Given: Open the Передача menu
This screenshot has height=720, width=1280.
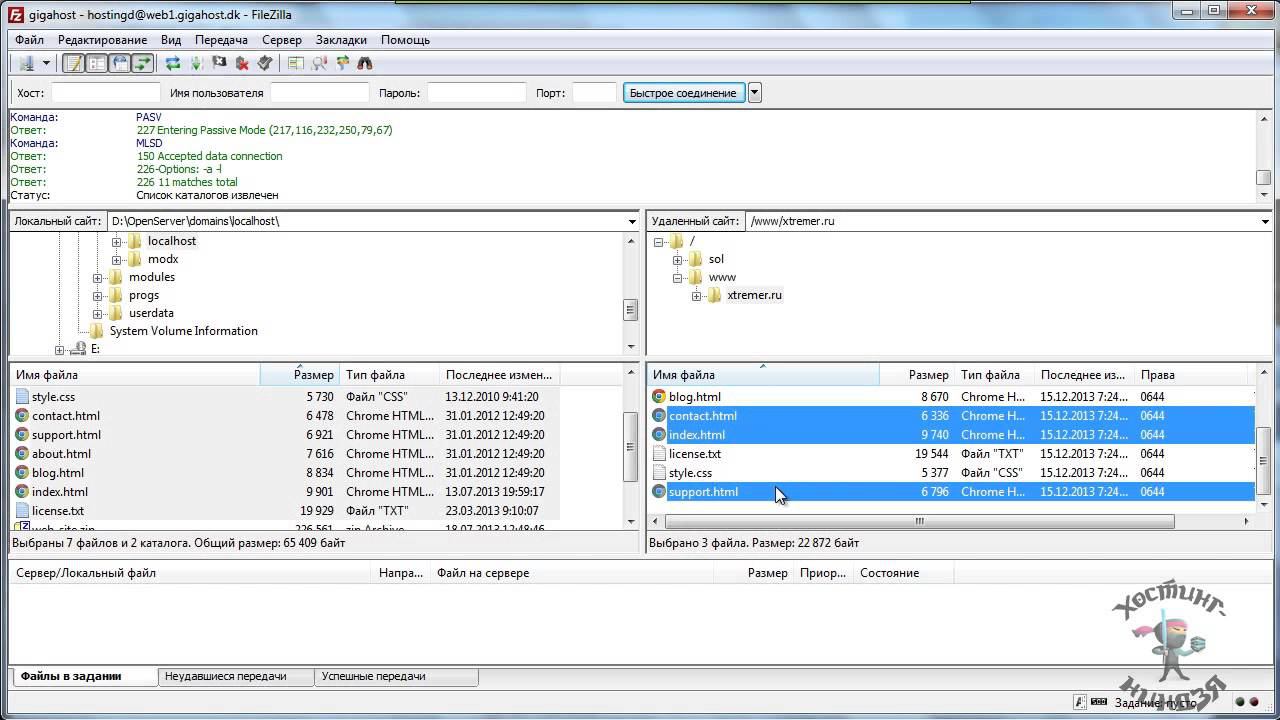Looking at the screenshot, I should pos(221,40).
